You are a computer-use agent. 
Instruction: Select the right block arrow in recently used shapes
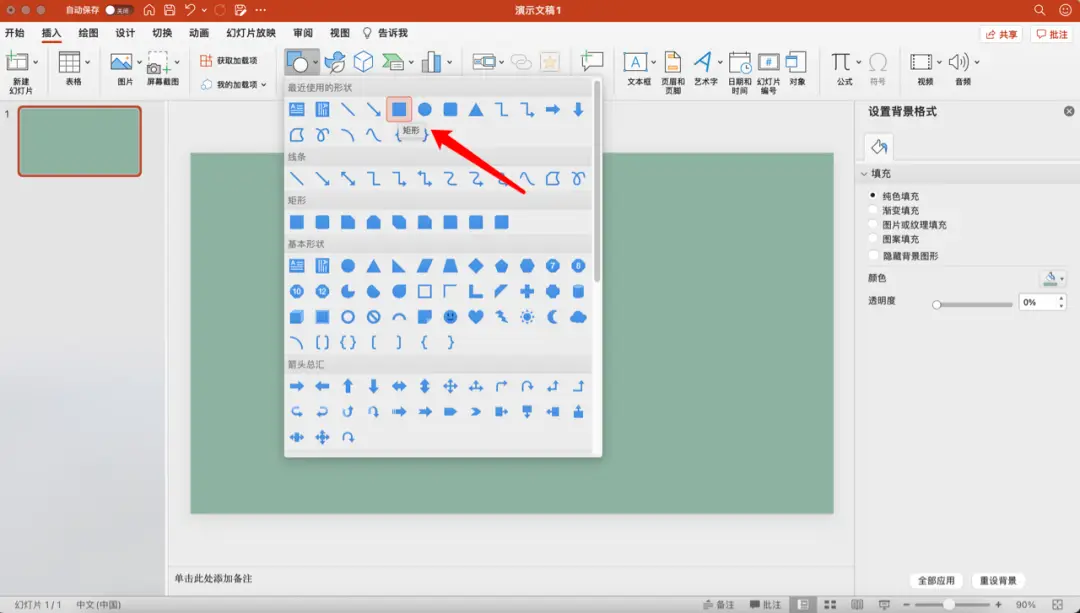pos(552,109)
